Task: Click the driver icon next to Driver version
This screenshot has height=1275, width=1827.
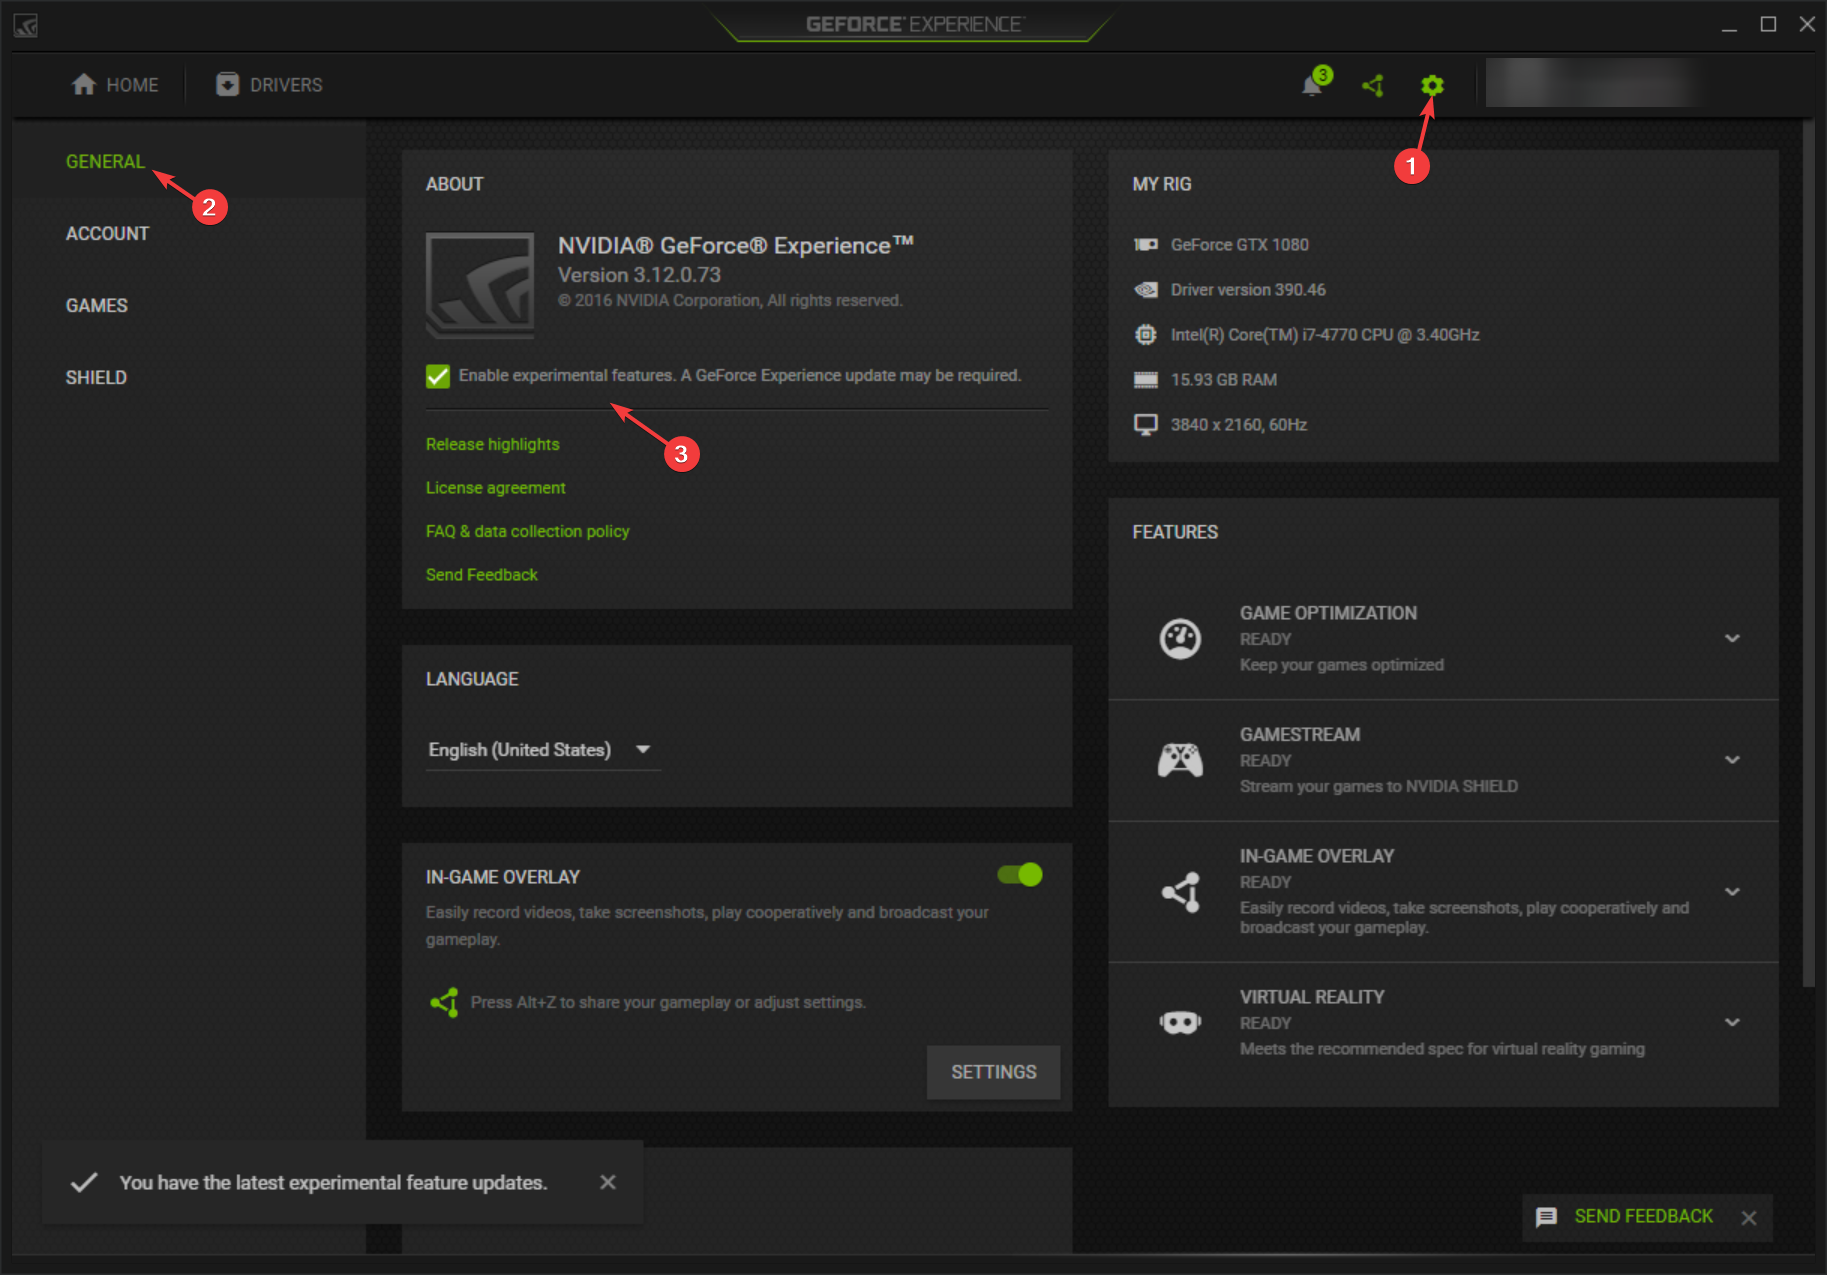Action: (x=1146, y=290)
